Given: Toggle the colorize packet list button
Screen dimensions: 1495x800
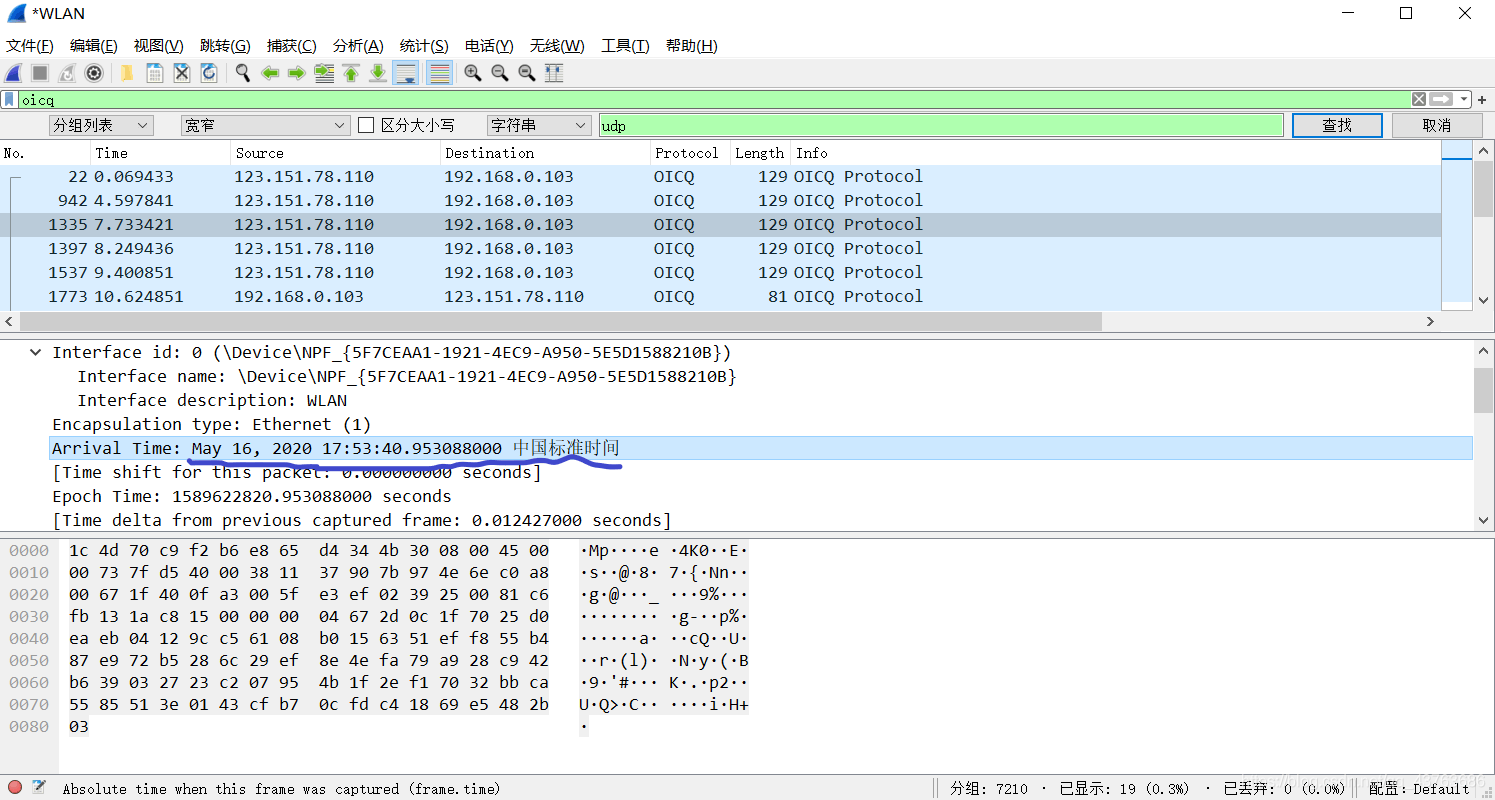Looking at the screenshot, I should click(438, 73).
